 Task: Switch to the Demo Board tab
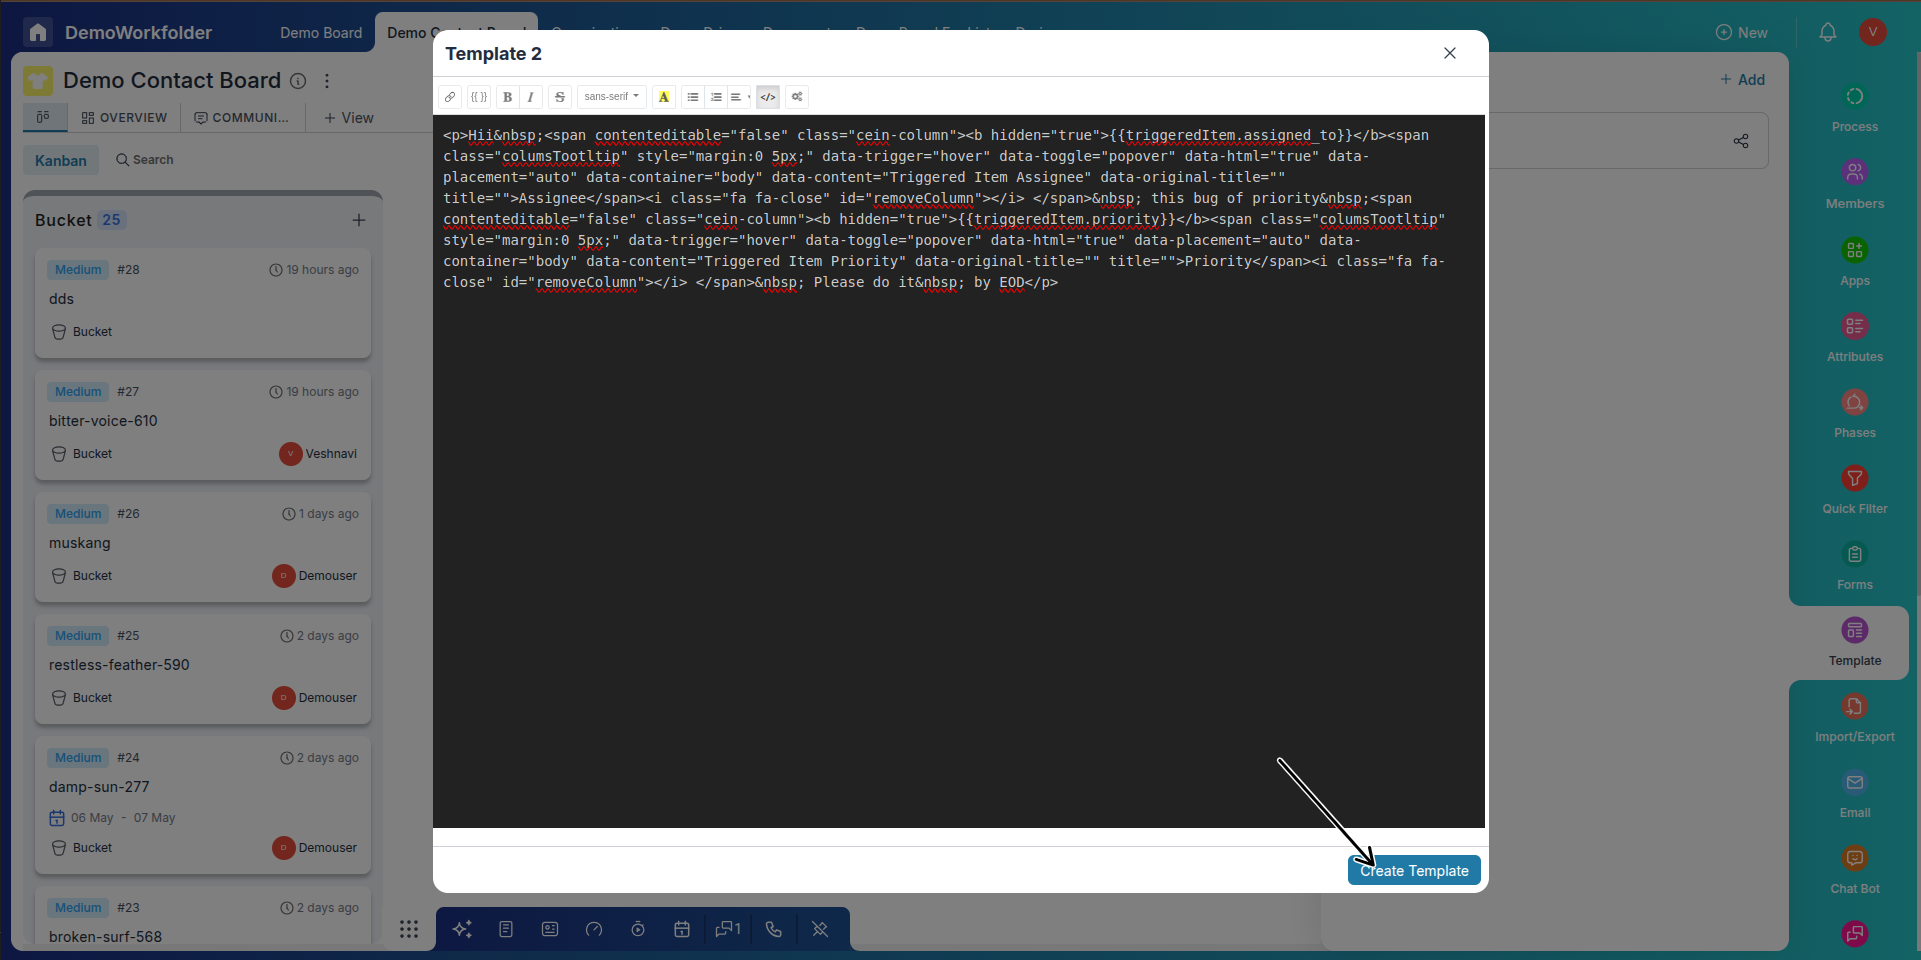point(321,33)
